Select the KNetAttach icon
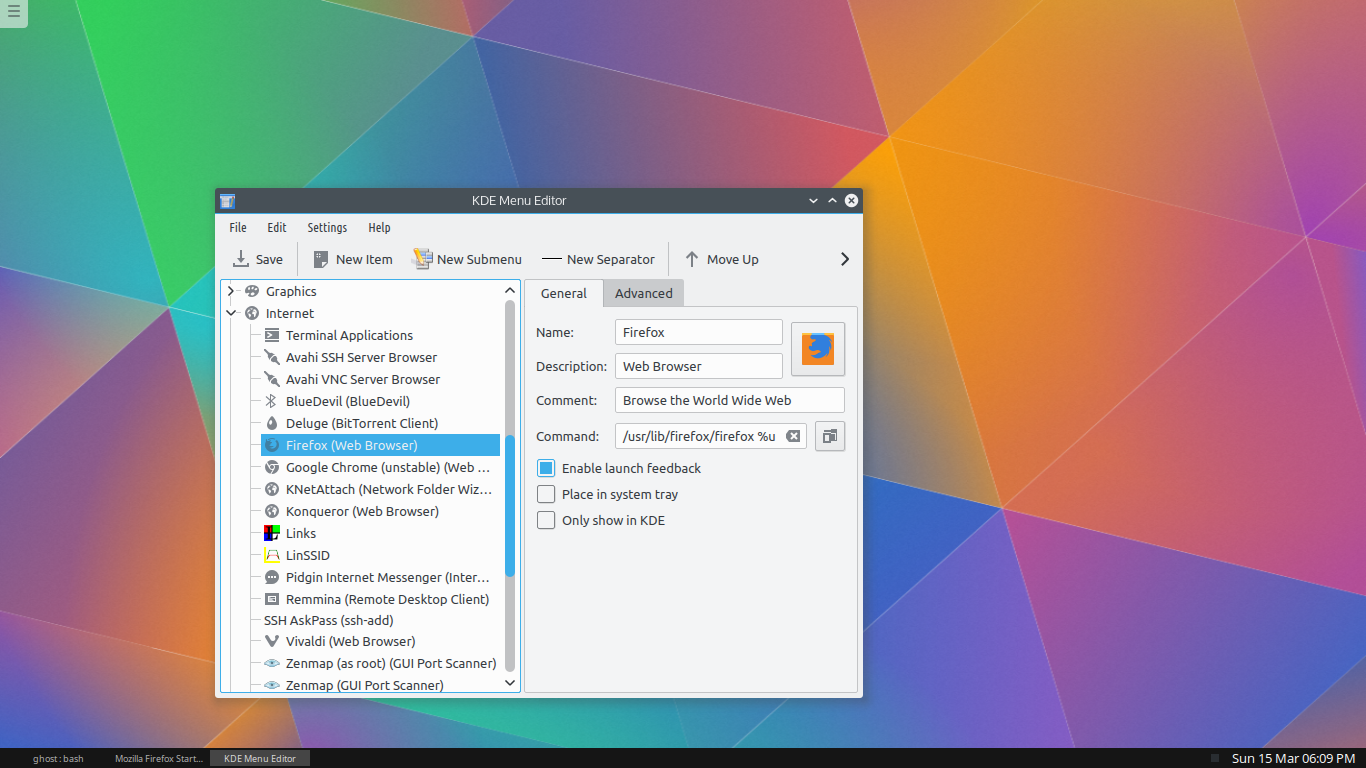Screen dimensions: 1366x768 point(271,489)
